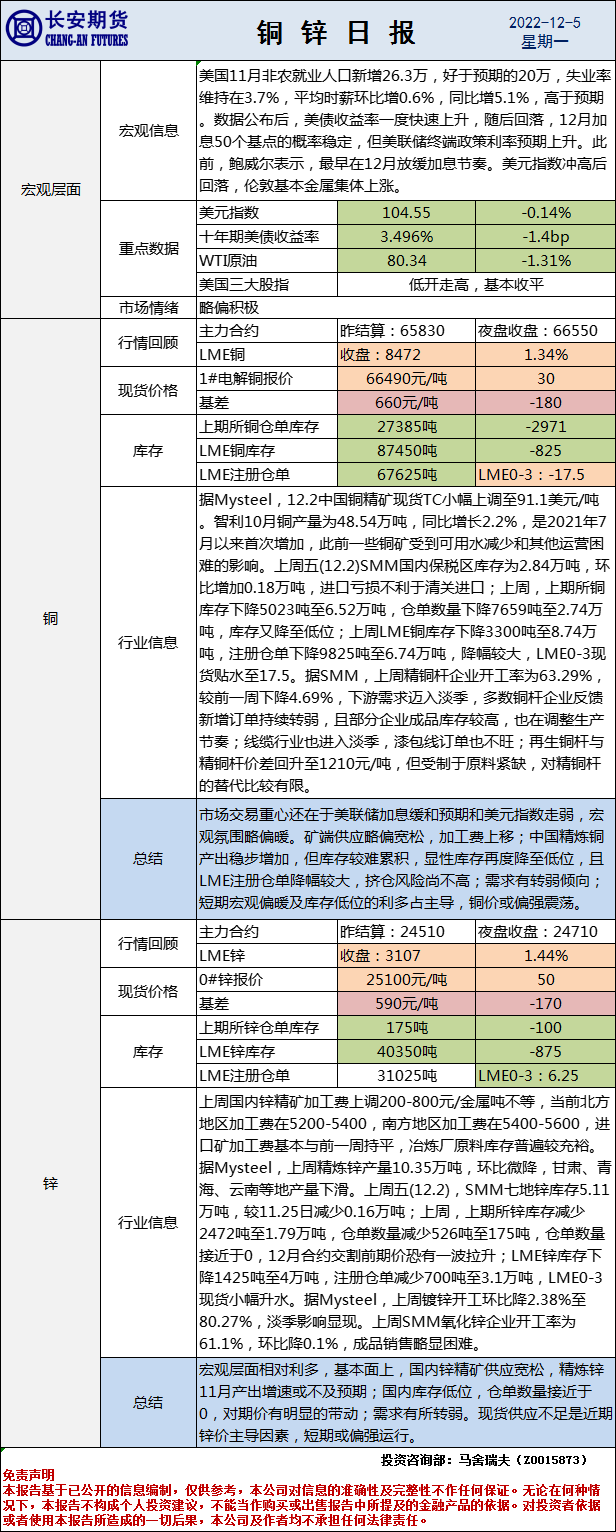This screenshot has width=616, height=1532.
Task: Select the yield value 3.496%
Action: click(x=406, y=237)
